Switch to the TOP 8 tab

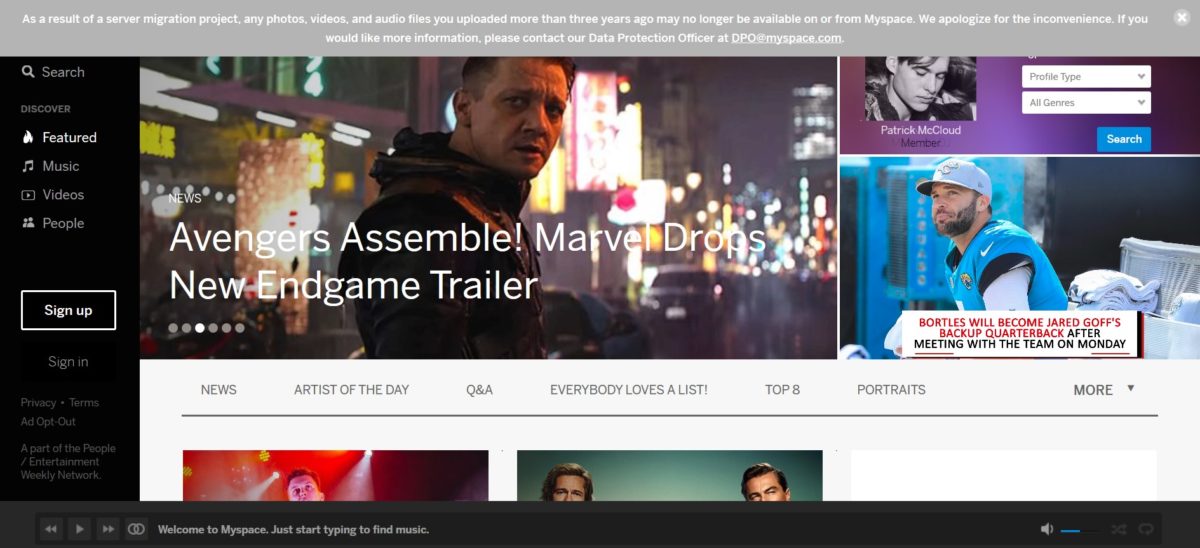point(782,390)
